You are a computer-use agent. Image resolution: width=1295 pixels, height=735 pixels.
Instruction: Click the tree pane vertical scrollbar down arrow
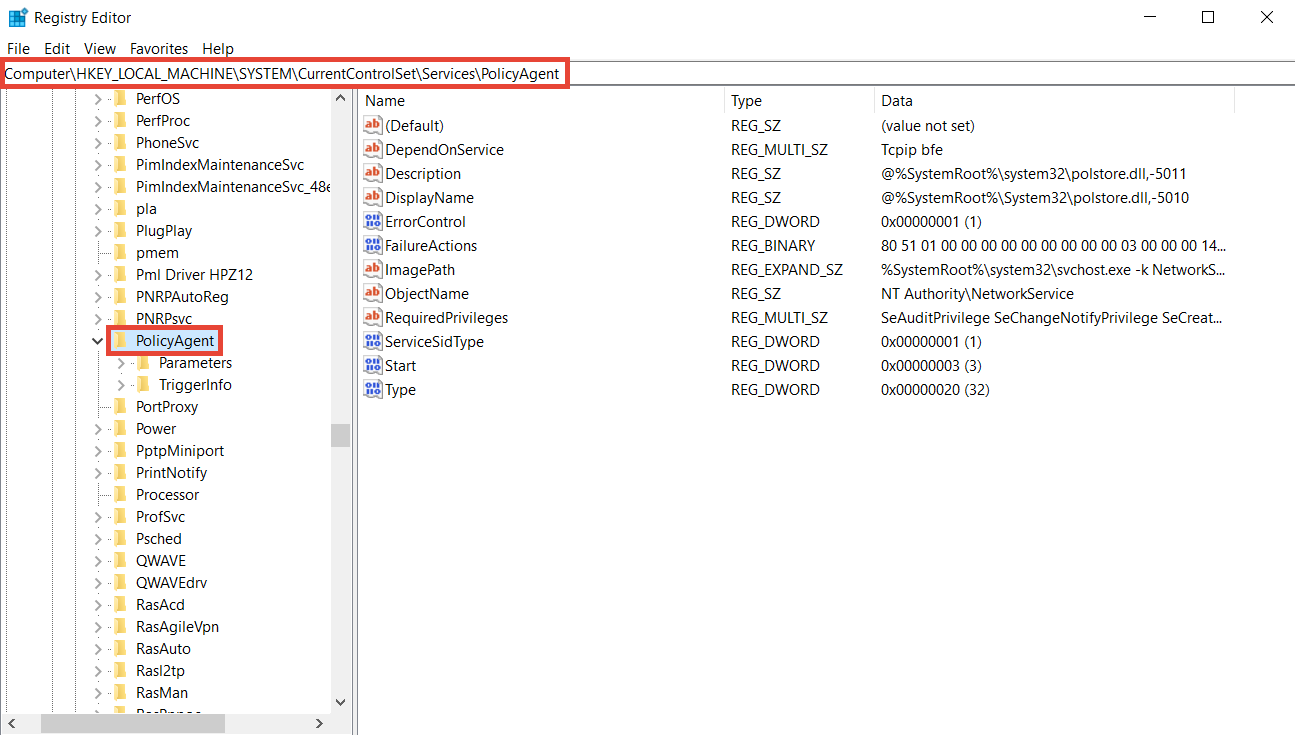pos(340,702)
